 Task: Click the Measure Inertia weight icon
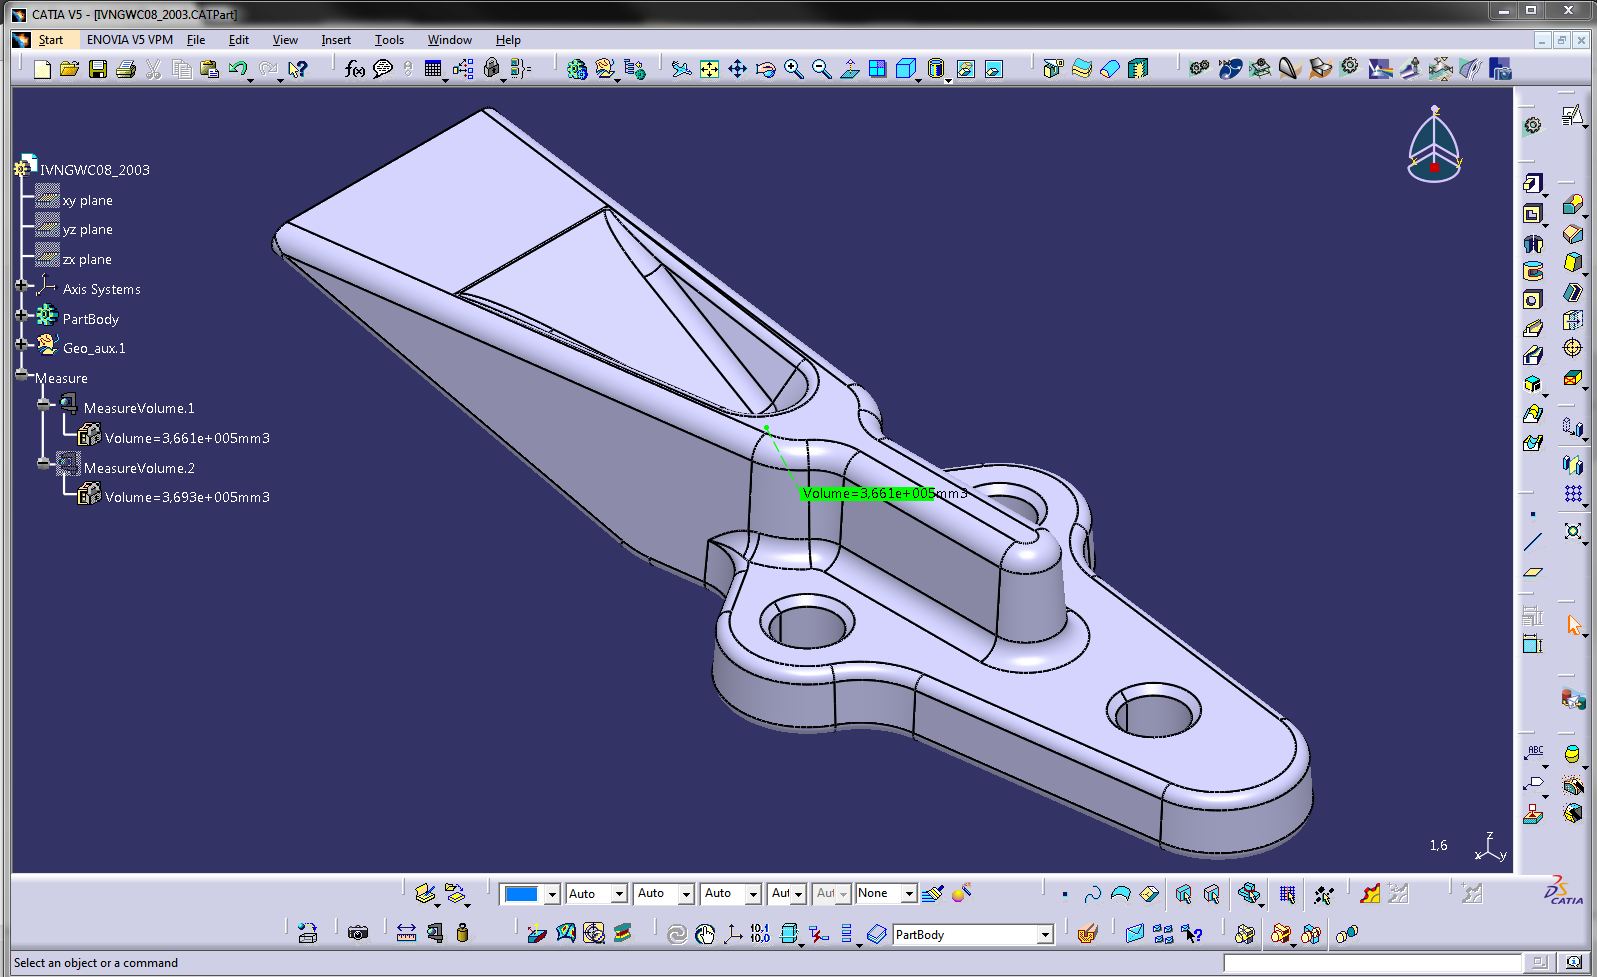pyautogui.click(x=462, y=933)
